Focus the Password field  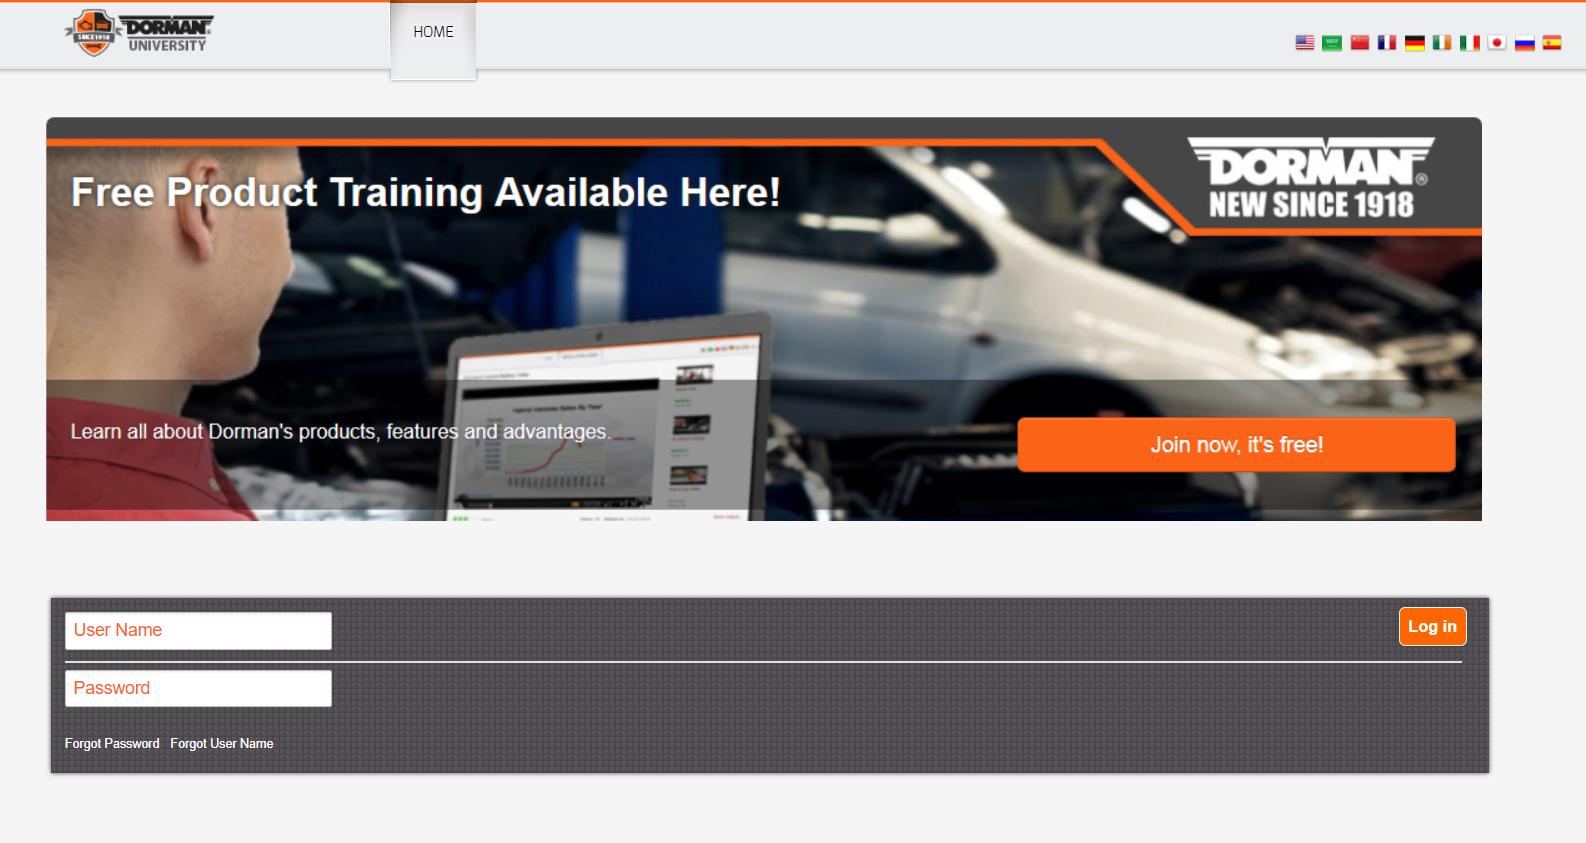click(198, 689)
